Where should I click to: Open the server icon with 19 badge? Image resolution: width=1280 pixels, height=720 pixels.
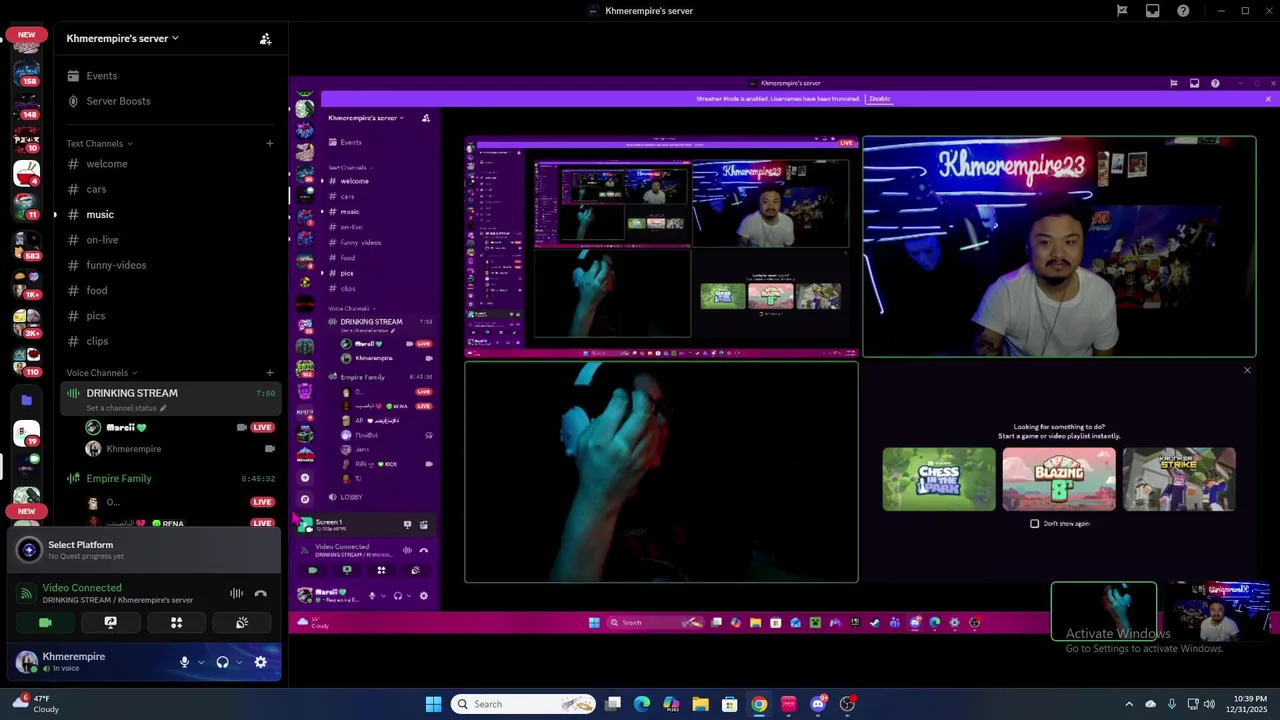pos(27,433)
